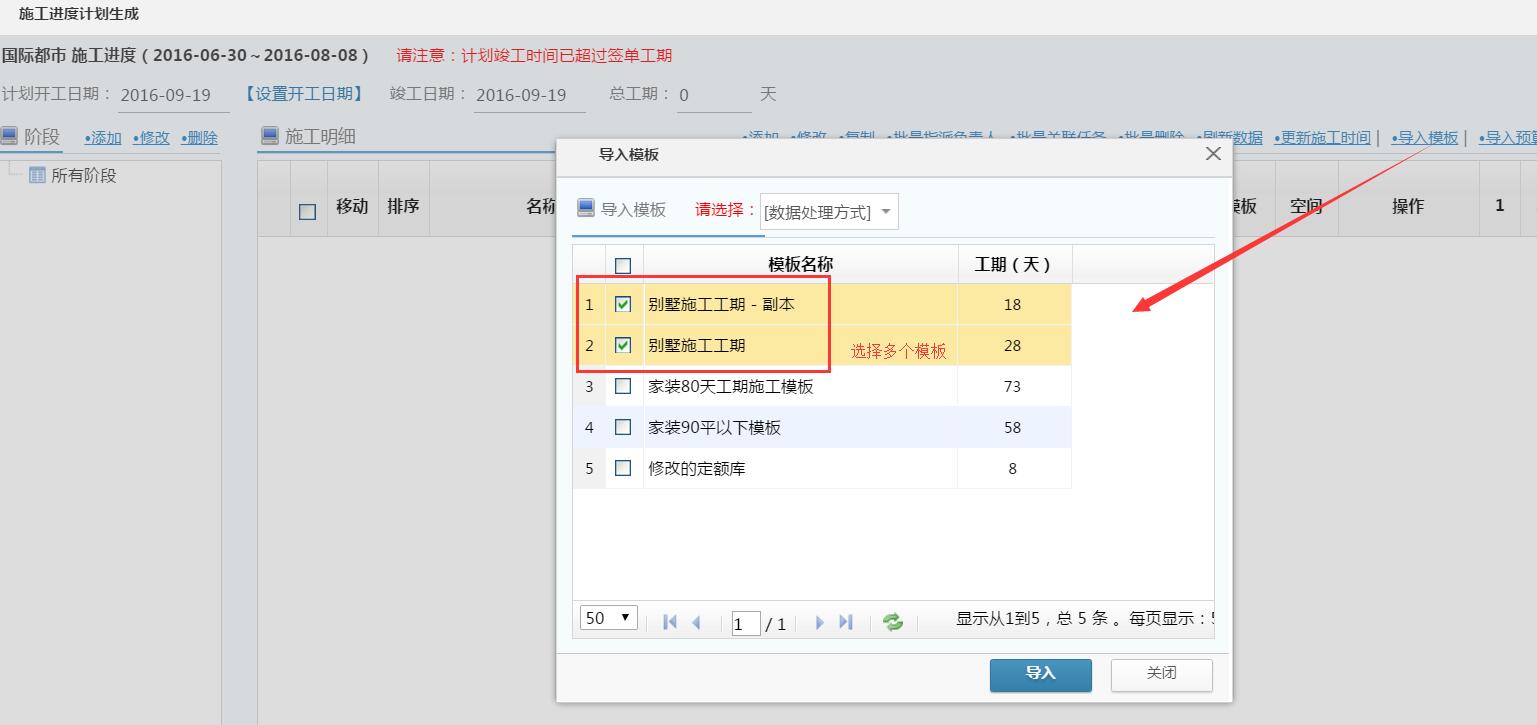Open the page-size dropdown showing 50
Screen dimensions: 1537x725
[608, 618]
